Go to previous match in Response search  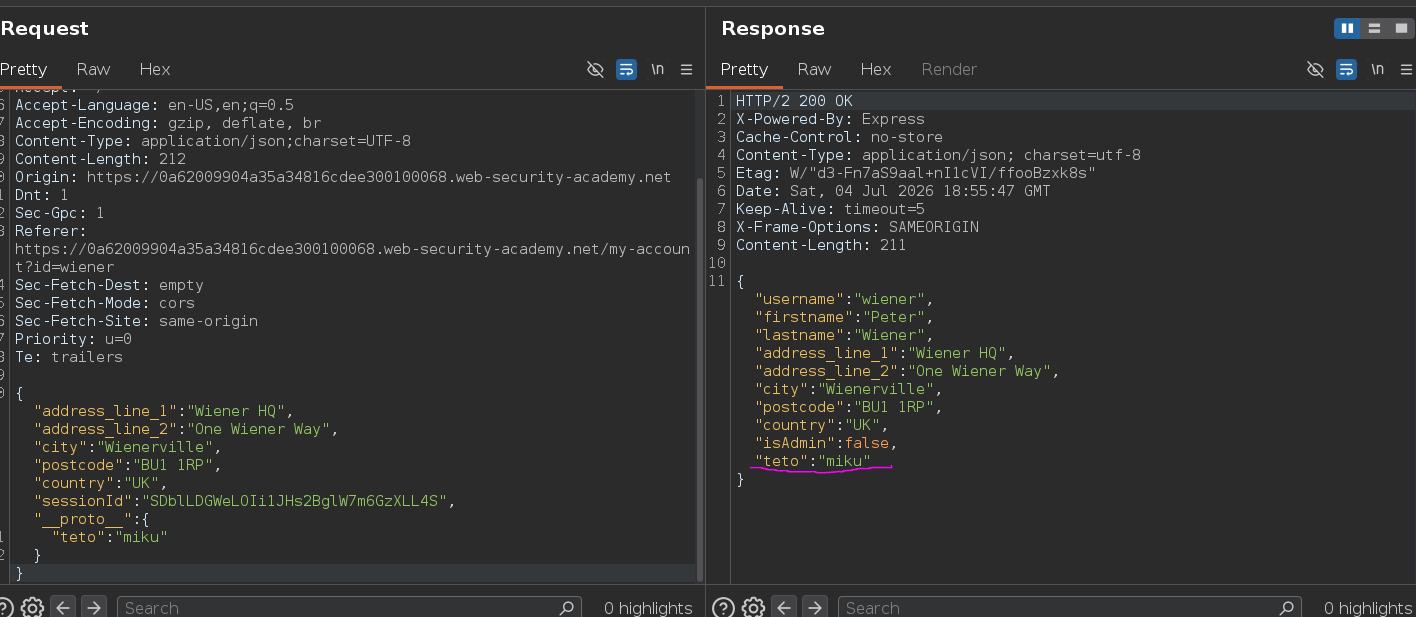(784, 607)
